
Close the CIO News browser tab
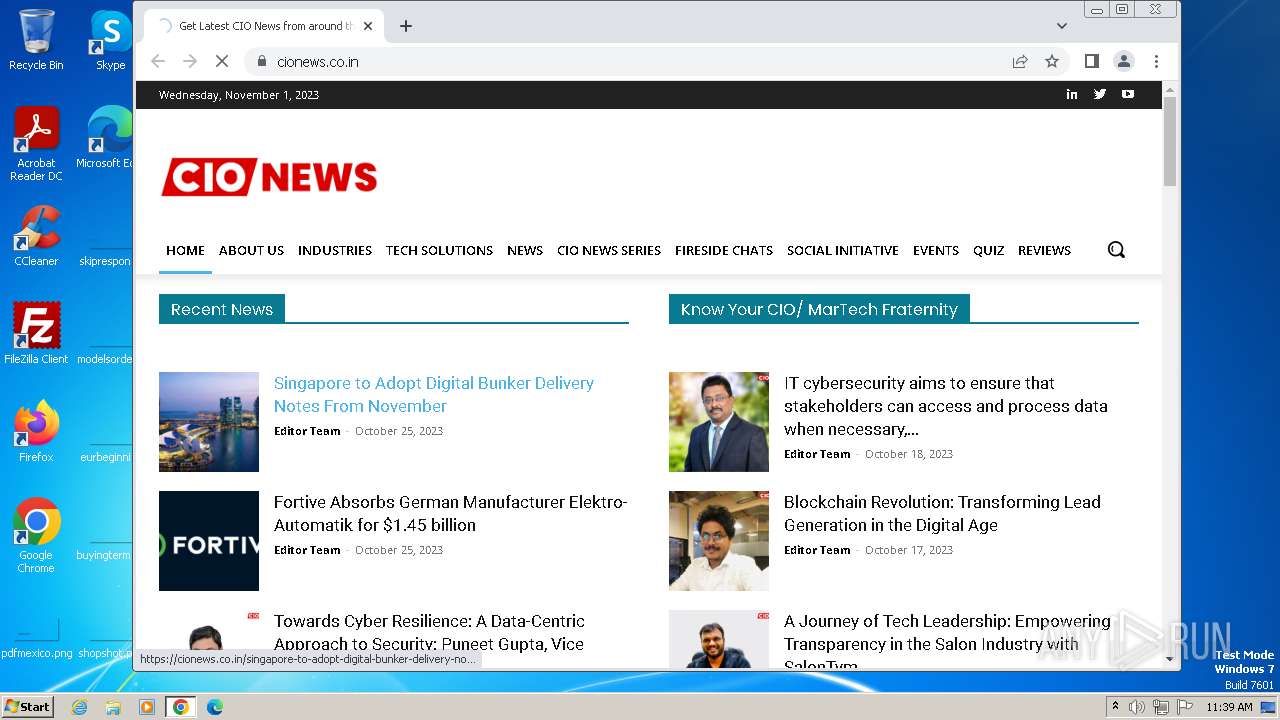(368, 26)
